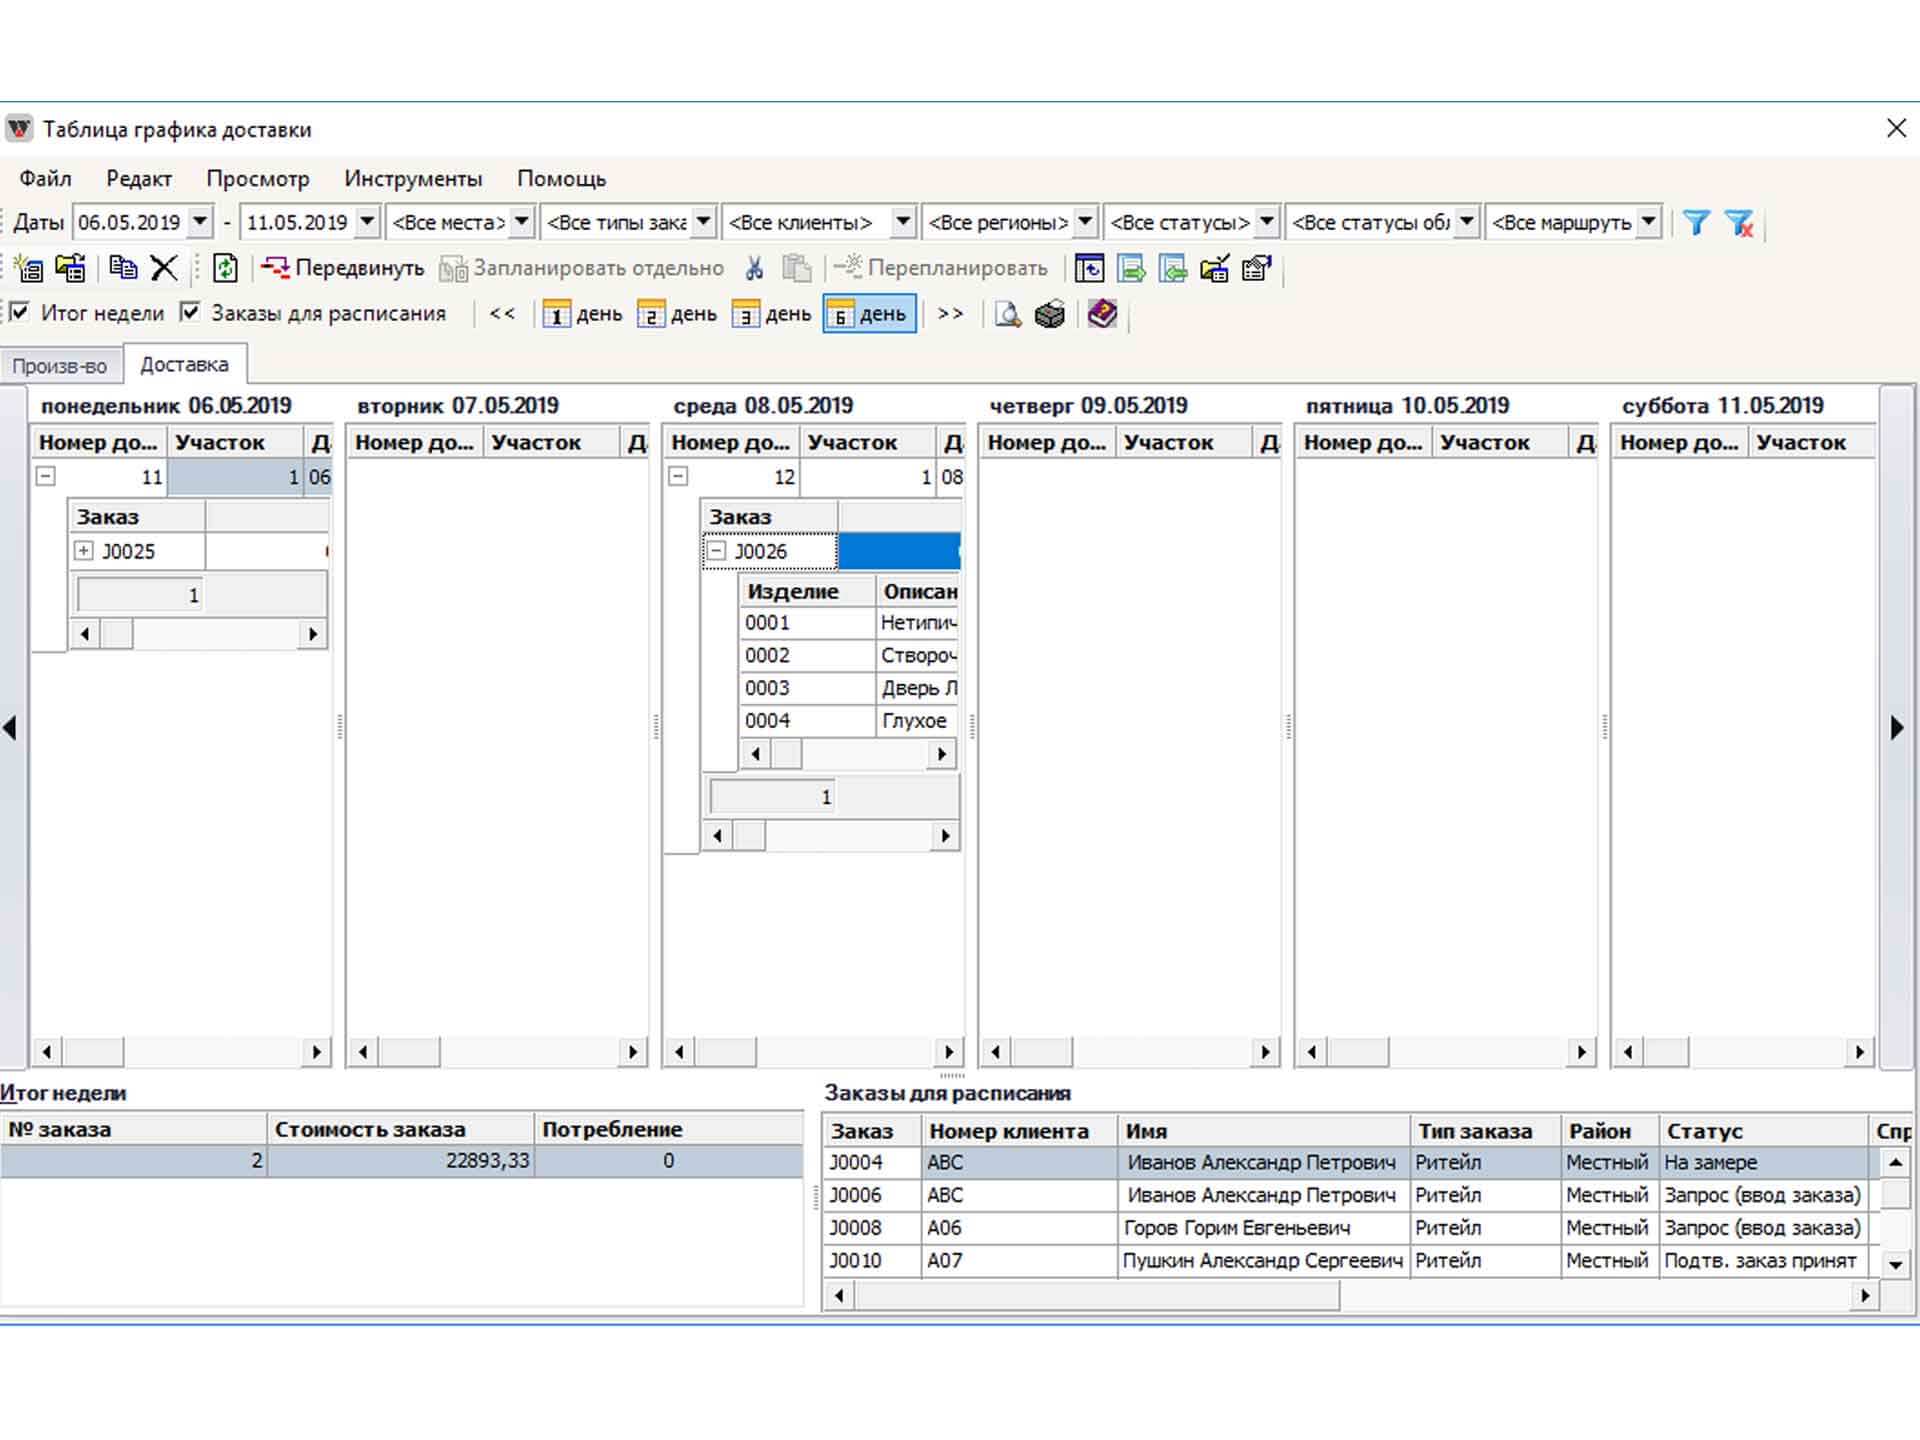Click the refresh icon in toolbar

pyautogui.click(x=226, y=268)
